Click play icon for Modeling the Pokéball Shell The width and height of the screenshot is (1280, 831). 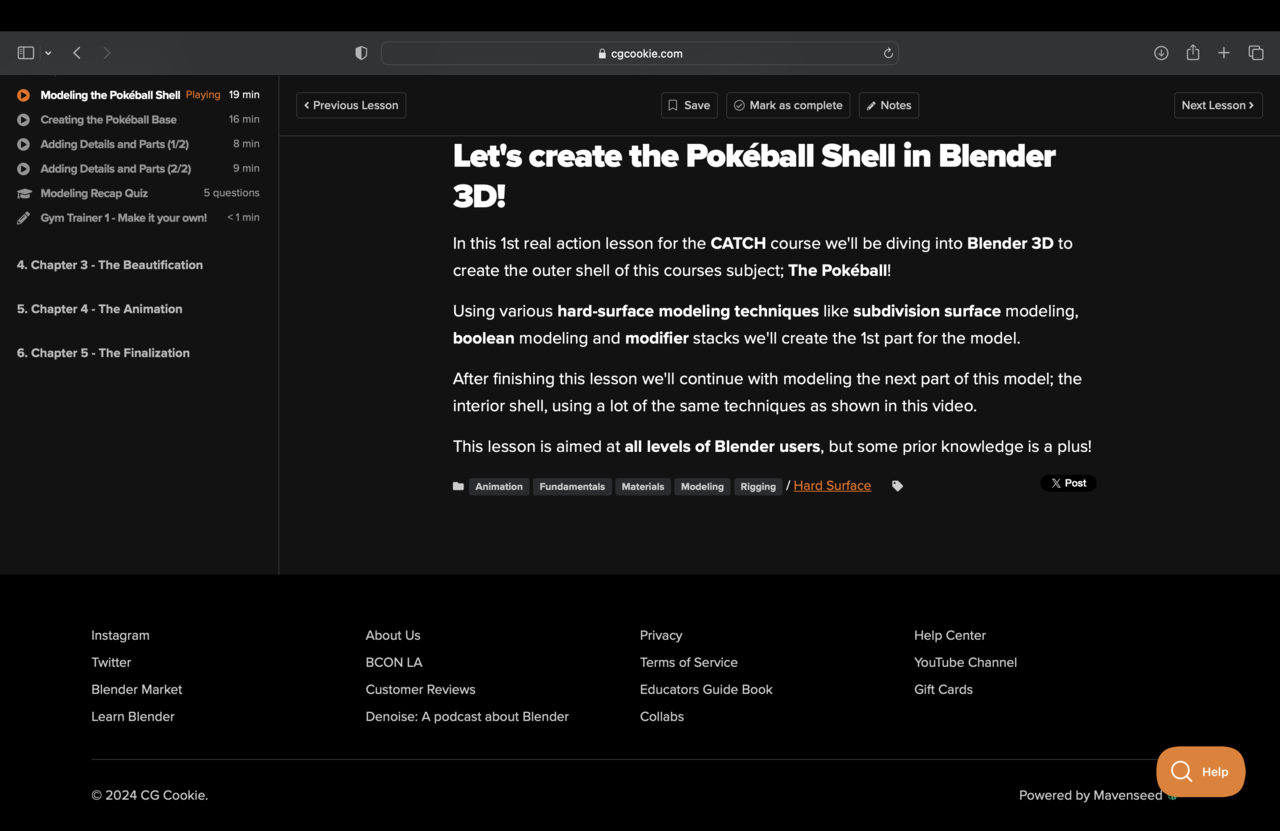pyautogui.click(x=23, y=95)
